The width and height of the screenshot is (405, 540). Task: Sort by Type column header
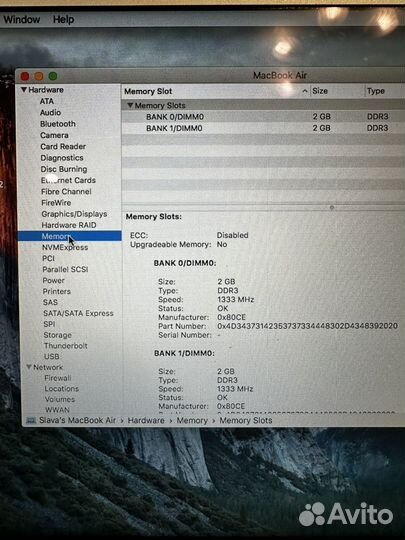pyautogui.click(x=376, y=91)
